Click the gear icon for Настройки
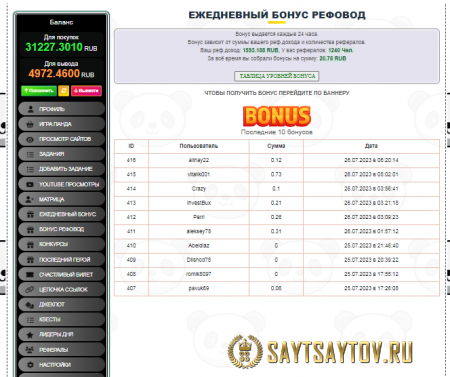The image size is (450, 377). (x=30, y=365)
